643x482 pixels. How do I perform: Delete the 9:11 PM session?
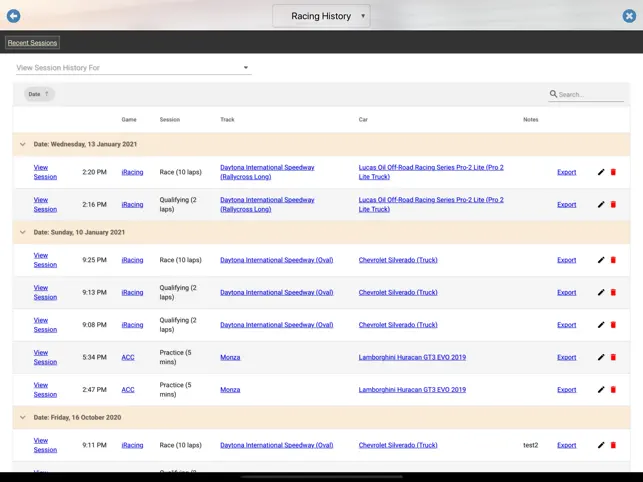pyautogui.click(x=613, y=445)
